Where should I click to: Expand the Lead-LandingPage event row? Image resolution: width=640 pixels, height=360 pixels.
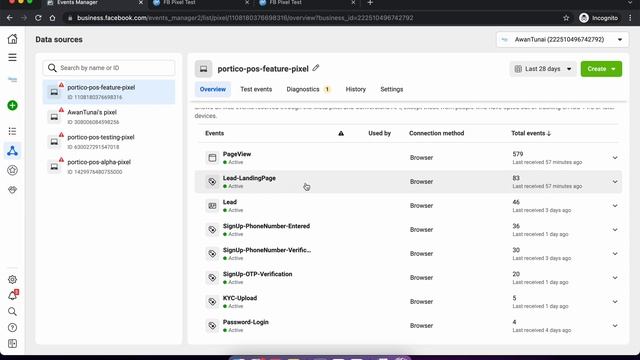click(615, 182)
